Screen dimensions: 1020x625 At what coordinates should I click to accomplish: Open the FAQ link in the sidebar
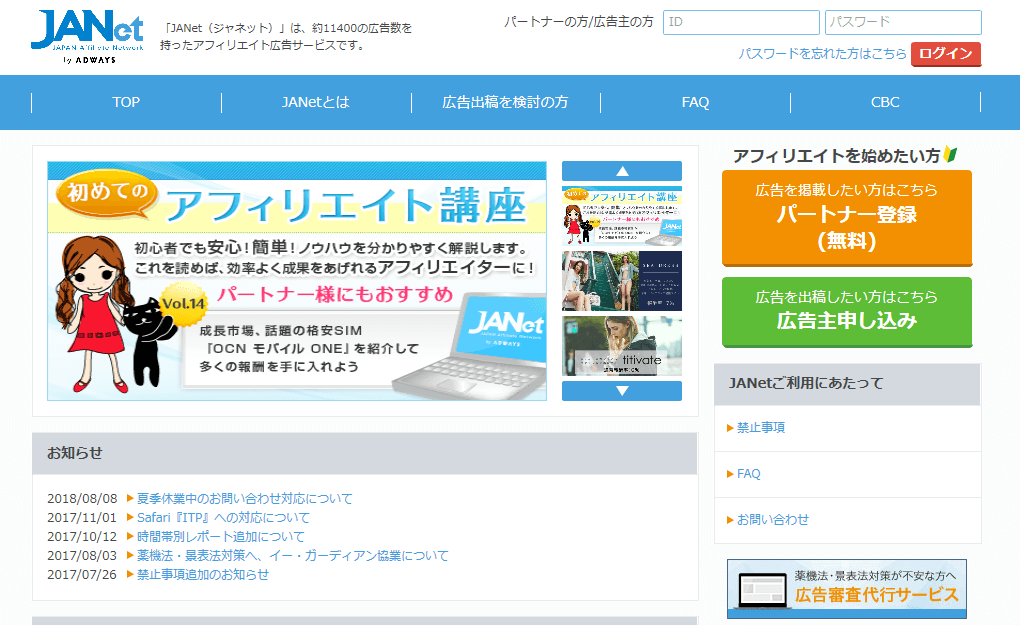(748, 473)
